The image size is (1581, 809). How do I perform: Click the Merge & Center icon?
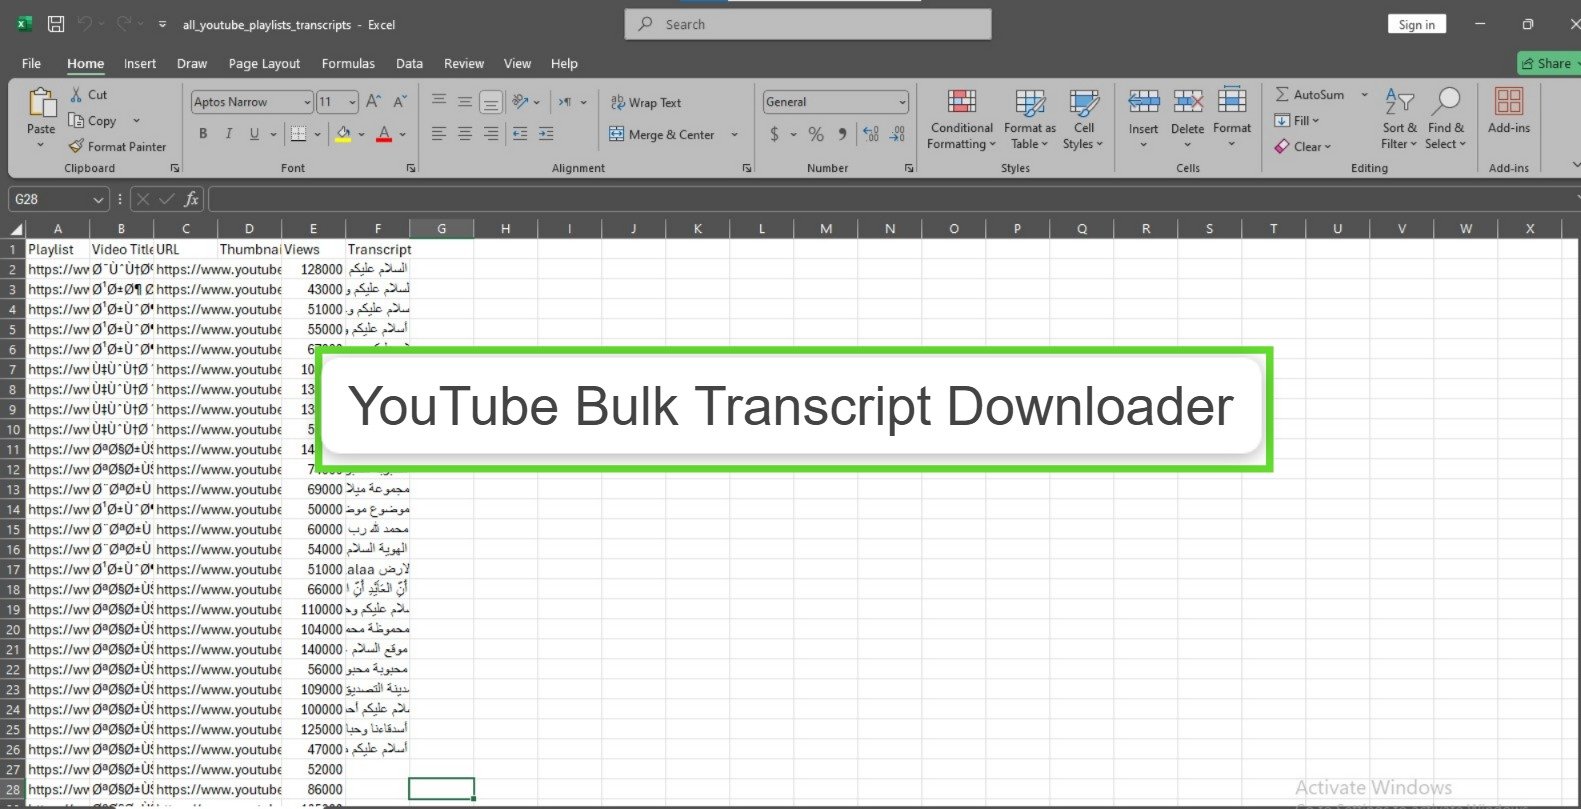(617, 134)
